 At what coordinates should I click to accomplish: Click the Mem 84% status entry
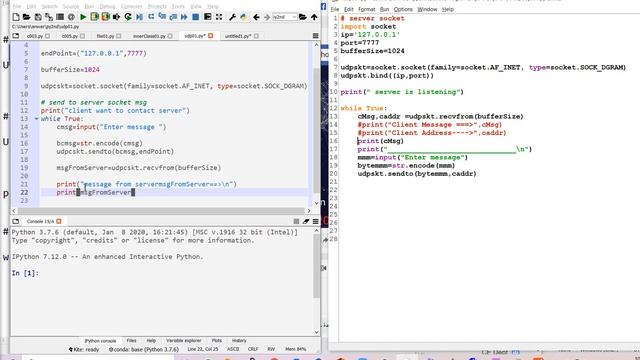(x=296, y=349)
